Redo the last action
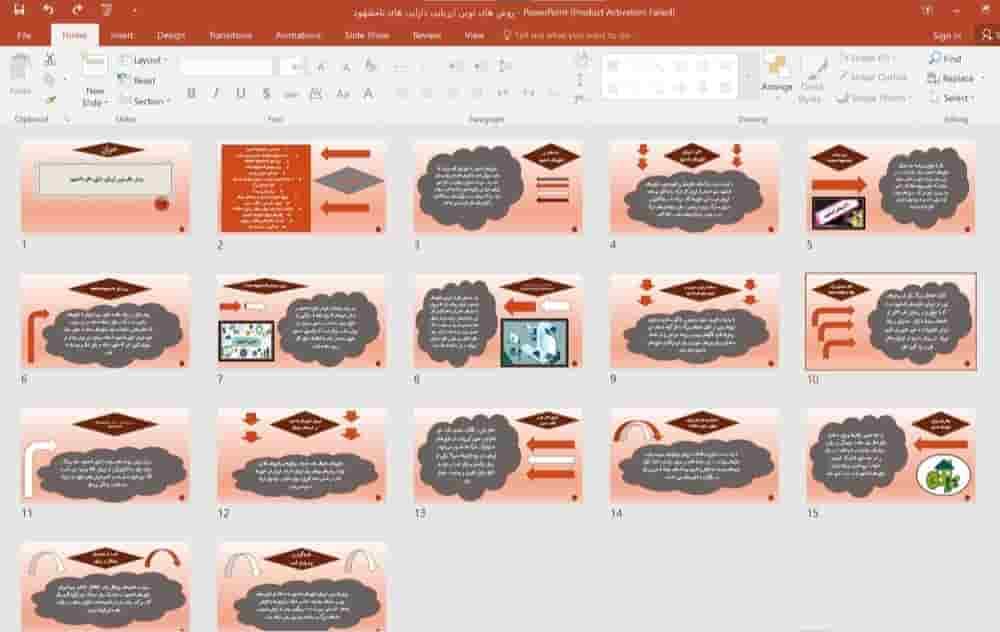 click(77, 10)
